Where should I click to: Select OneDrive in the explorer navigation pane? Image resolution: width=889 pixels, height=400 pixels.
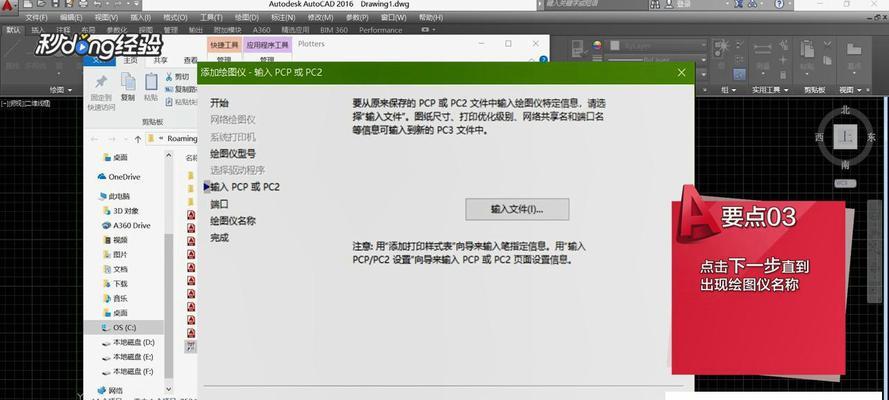click(x=118, y=177)
